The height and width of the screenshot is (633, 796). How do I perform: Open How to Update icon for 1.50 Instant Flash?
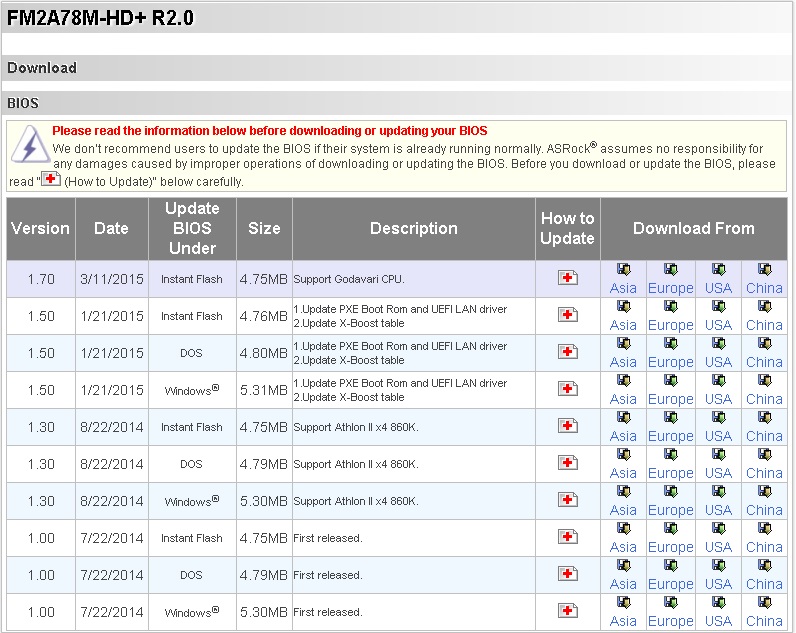568,315
